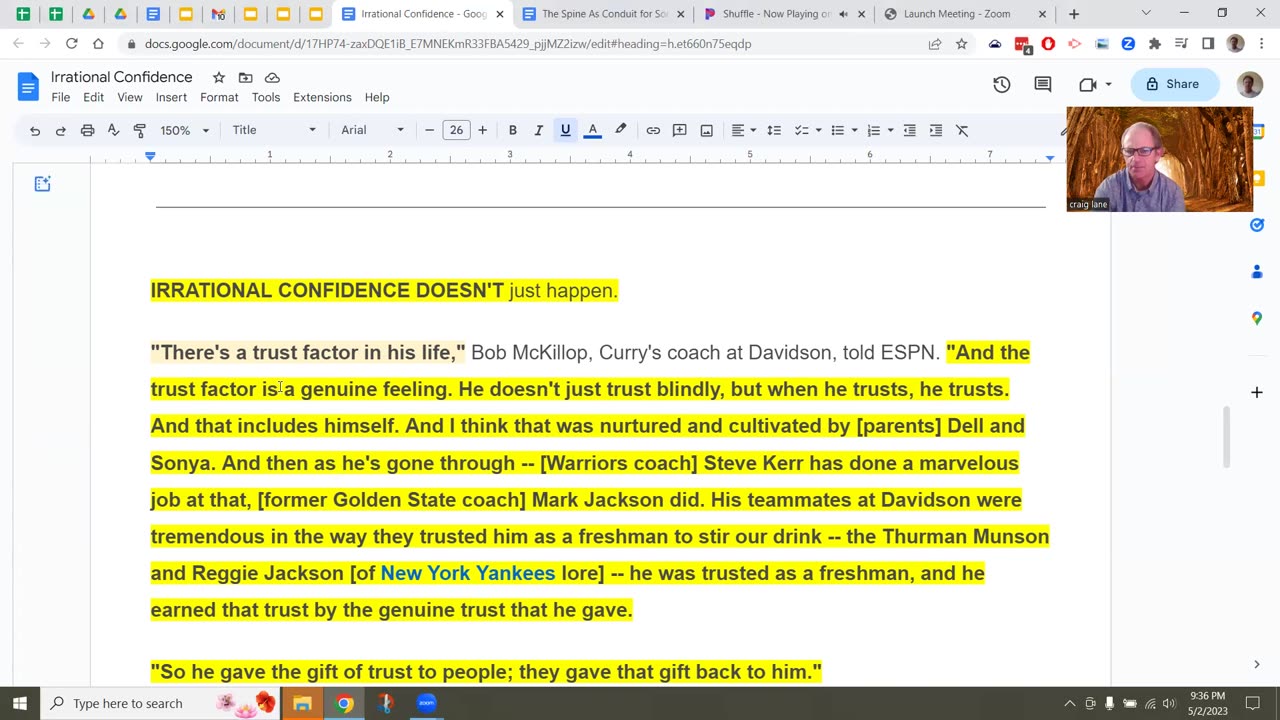
Task: Open the Tasks sidebar panel
Action: click(x=1257, y=225)
